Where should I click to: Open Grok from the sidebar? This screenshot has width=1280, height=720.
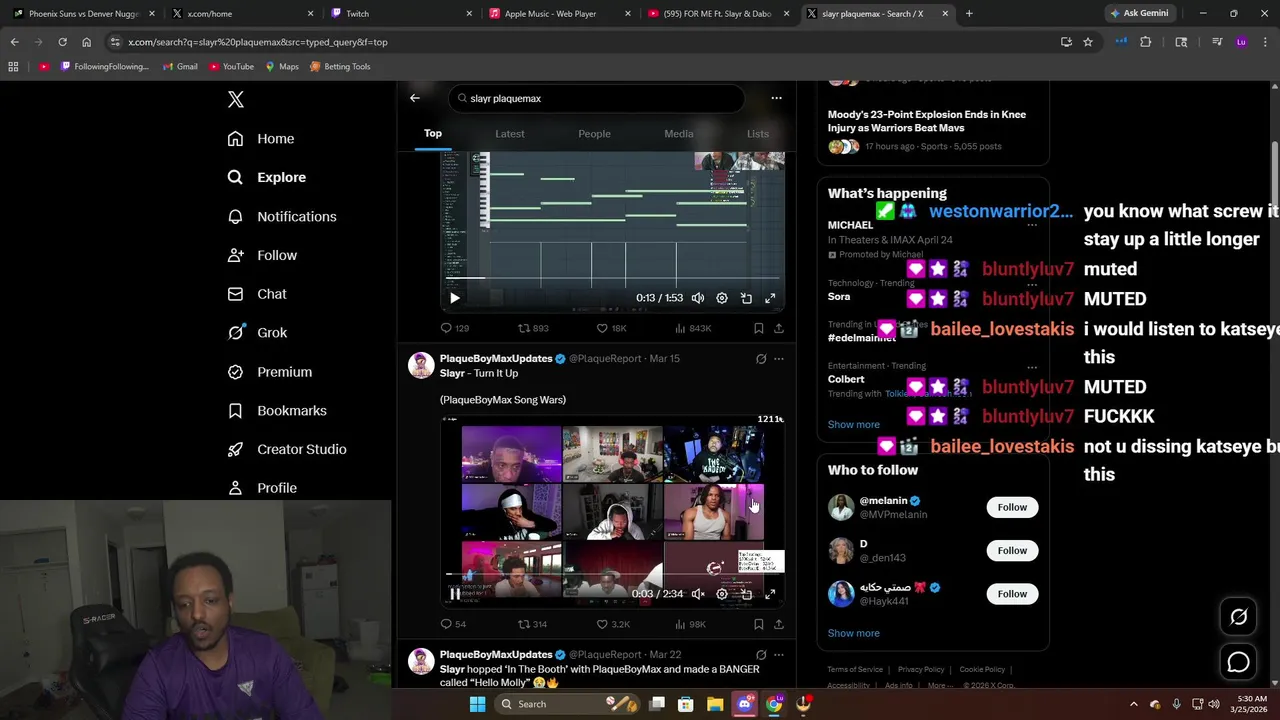tap(256, 333)
